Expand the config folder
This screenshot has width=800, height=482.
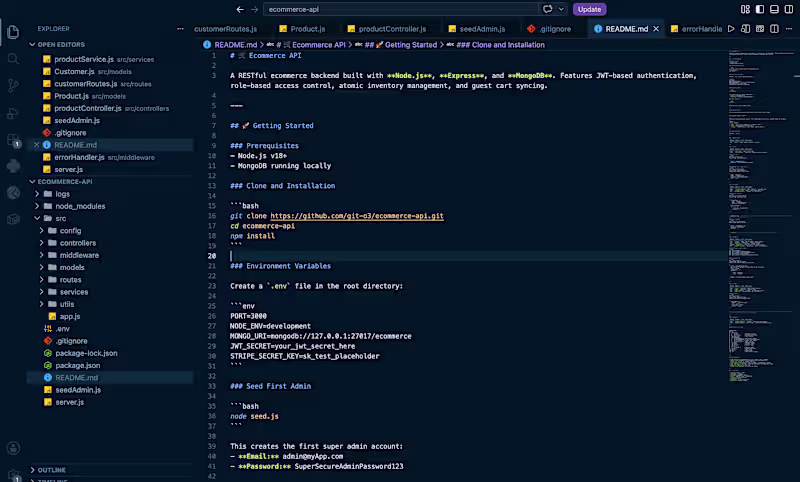(x=41, y=231)
